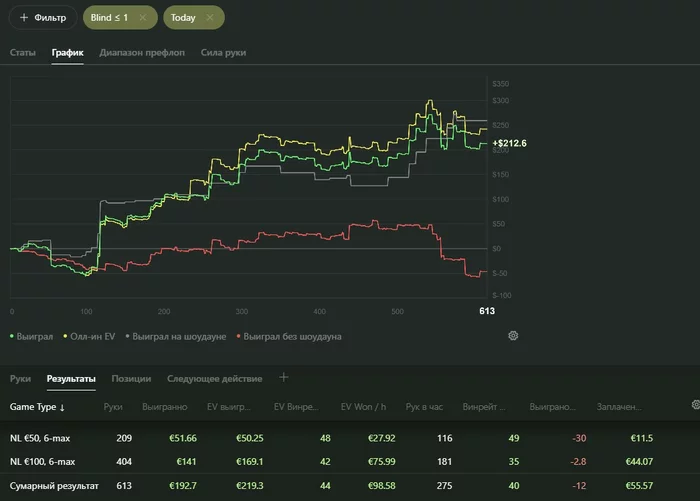
Task: Open the Сила руки tab
Action: click(x=223, y=52)
